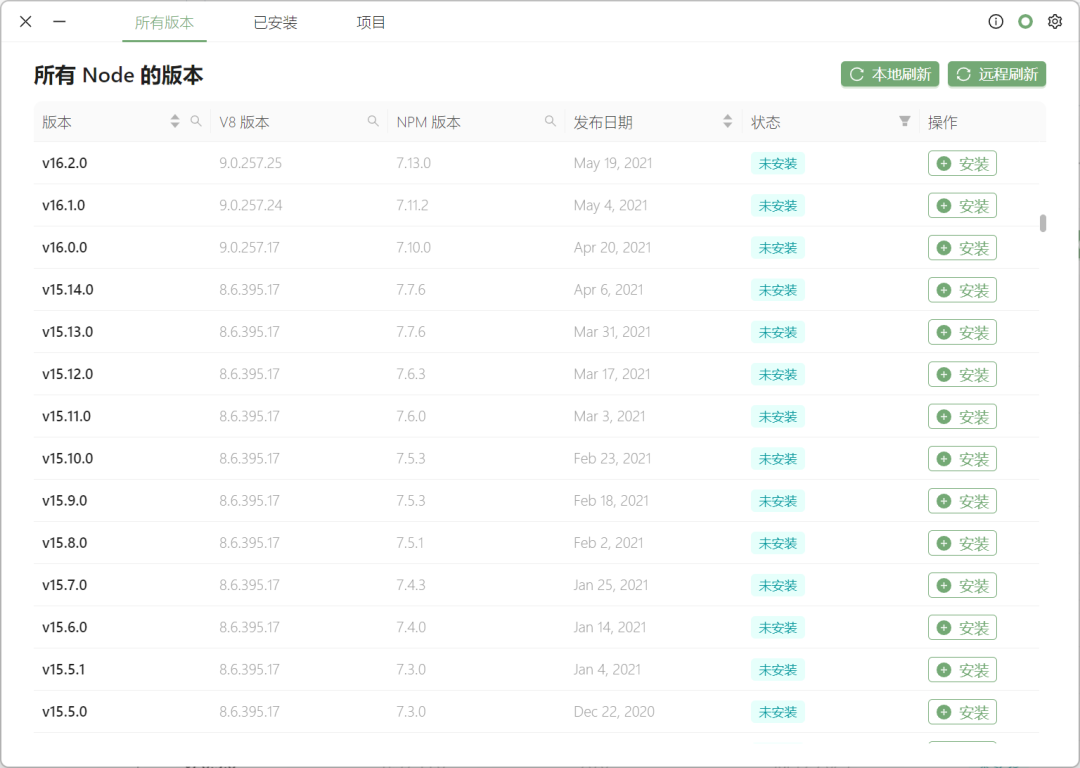Click the vertical scrollbar thumb
1080x768 pixels.
(x=1043, y=223)
